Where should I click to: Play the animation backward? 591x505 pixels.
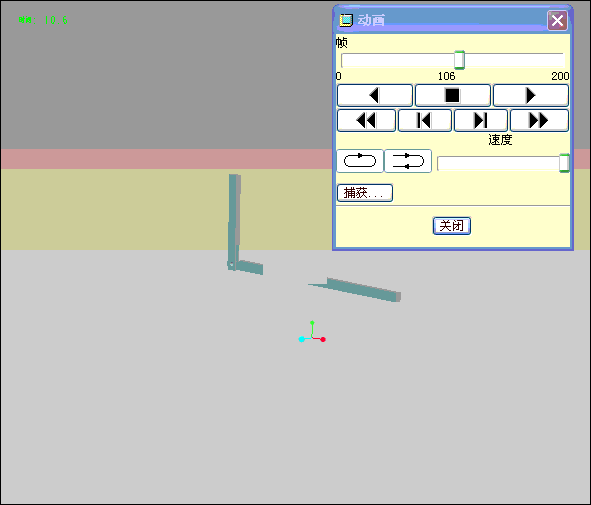375,95
